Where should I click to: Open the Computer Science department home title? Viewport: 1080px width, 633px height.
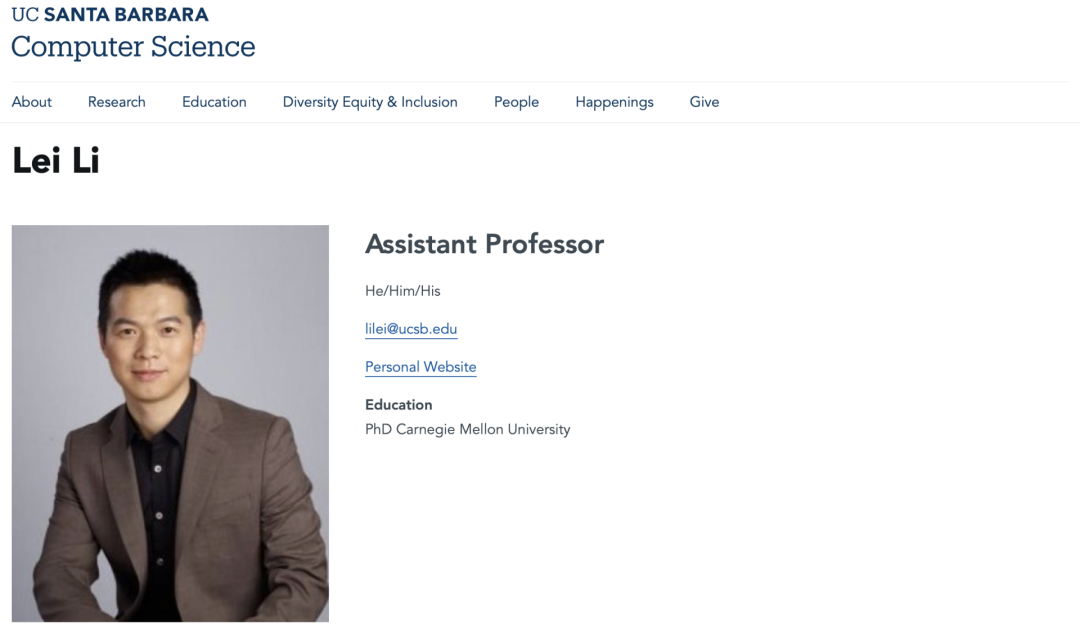(x=133, y=47)
